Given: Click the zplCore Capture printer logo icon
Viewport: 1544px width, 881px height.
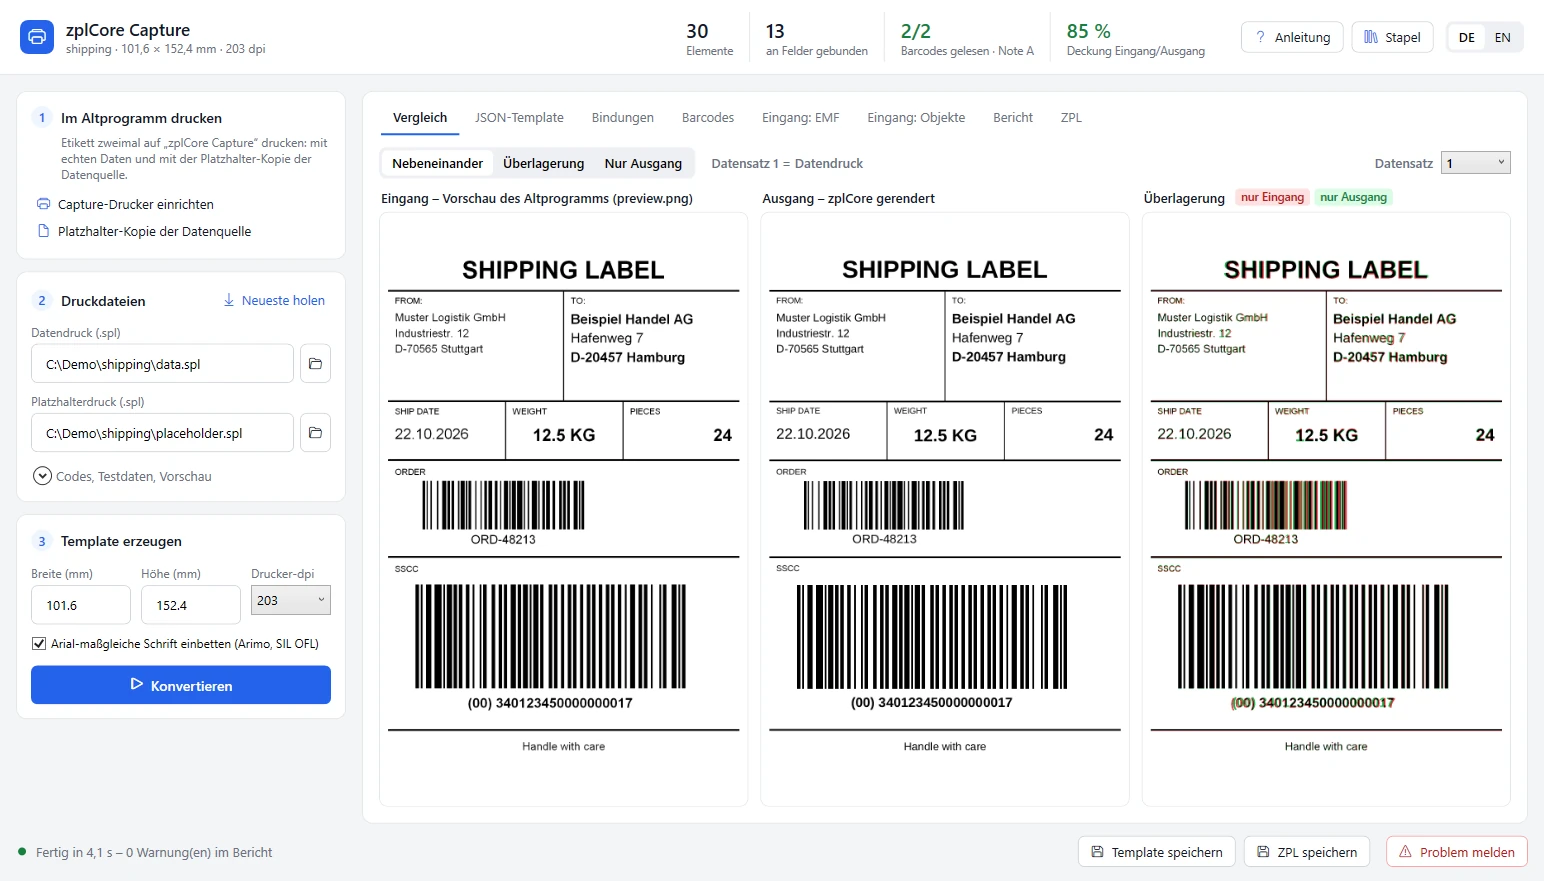Looking at the screenshot, I should pos(37,37).
